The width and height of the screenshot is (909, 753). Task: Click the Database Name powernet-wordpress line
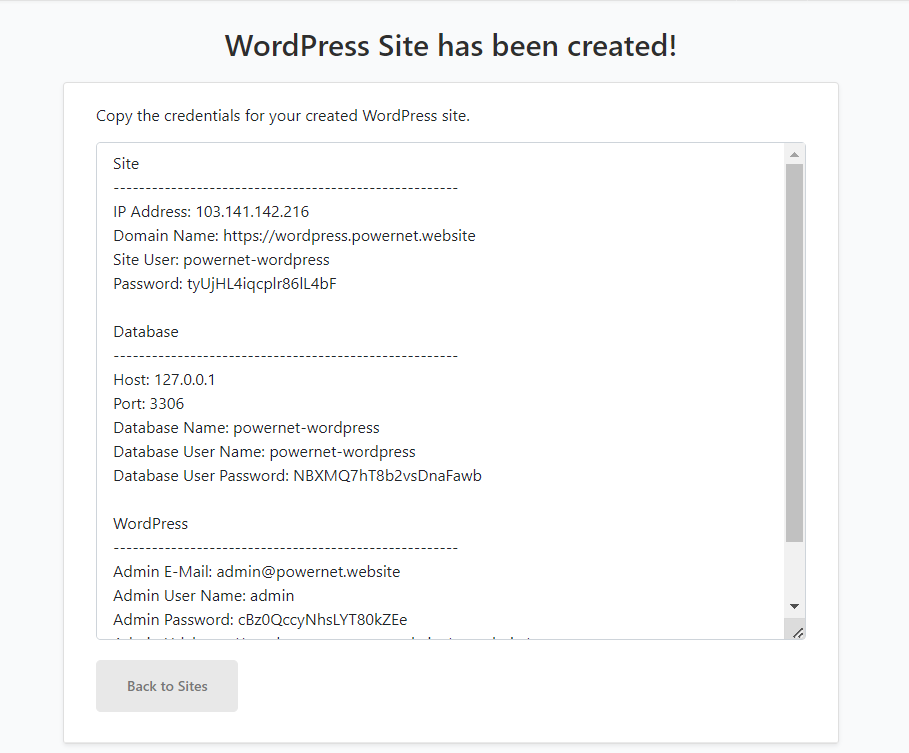point(246,428)
